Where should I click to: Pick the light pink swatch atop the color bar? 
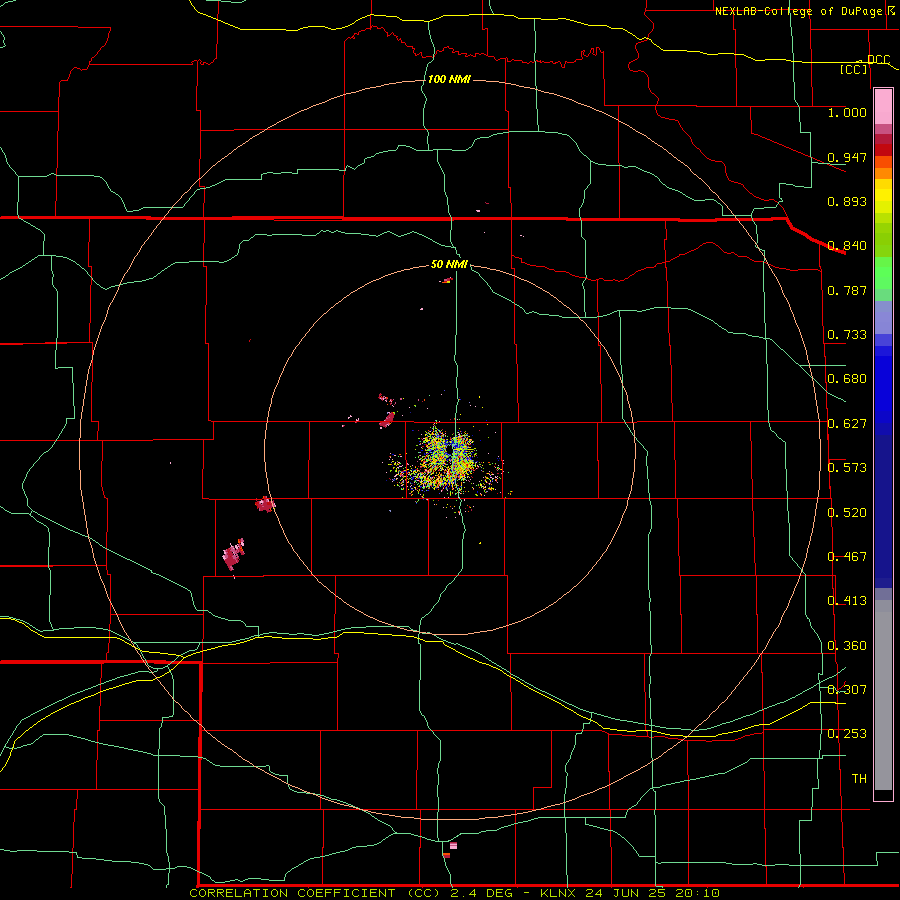tap(883, 106)
